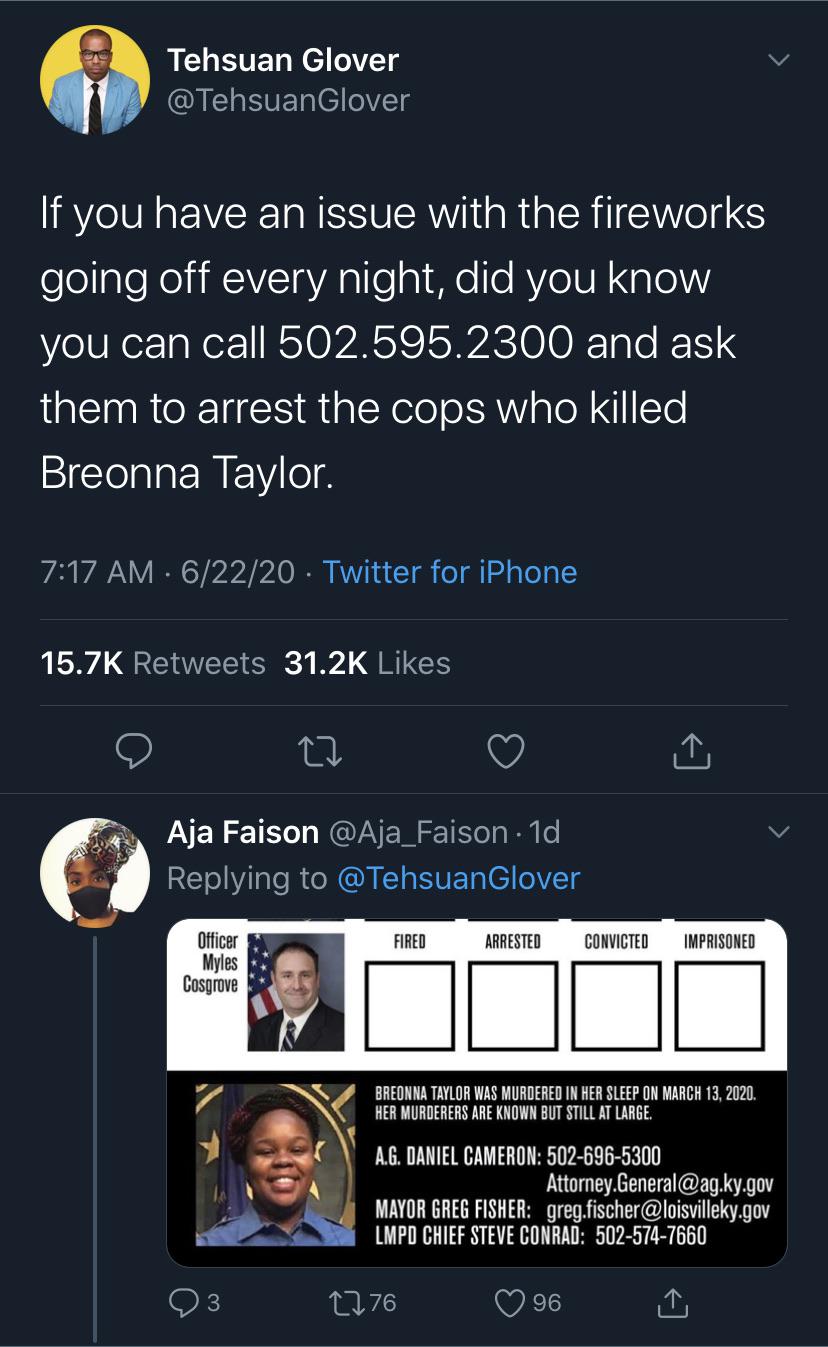Retweet Aja Faison's reply
828x1347 pixels.
tap(351, 1302)
